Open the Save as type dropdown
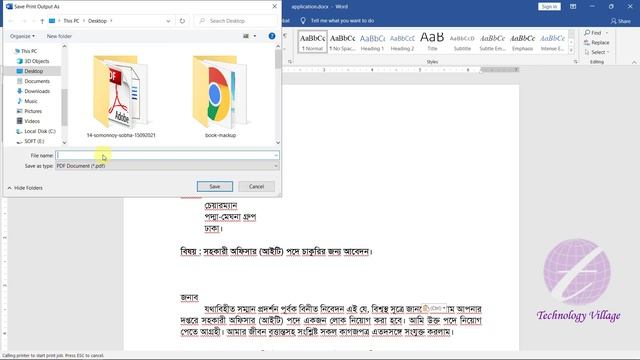 [167, 166]
